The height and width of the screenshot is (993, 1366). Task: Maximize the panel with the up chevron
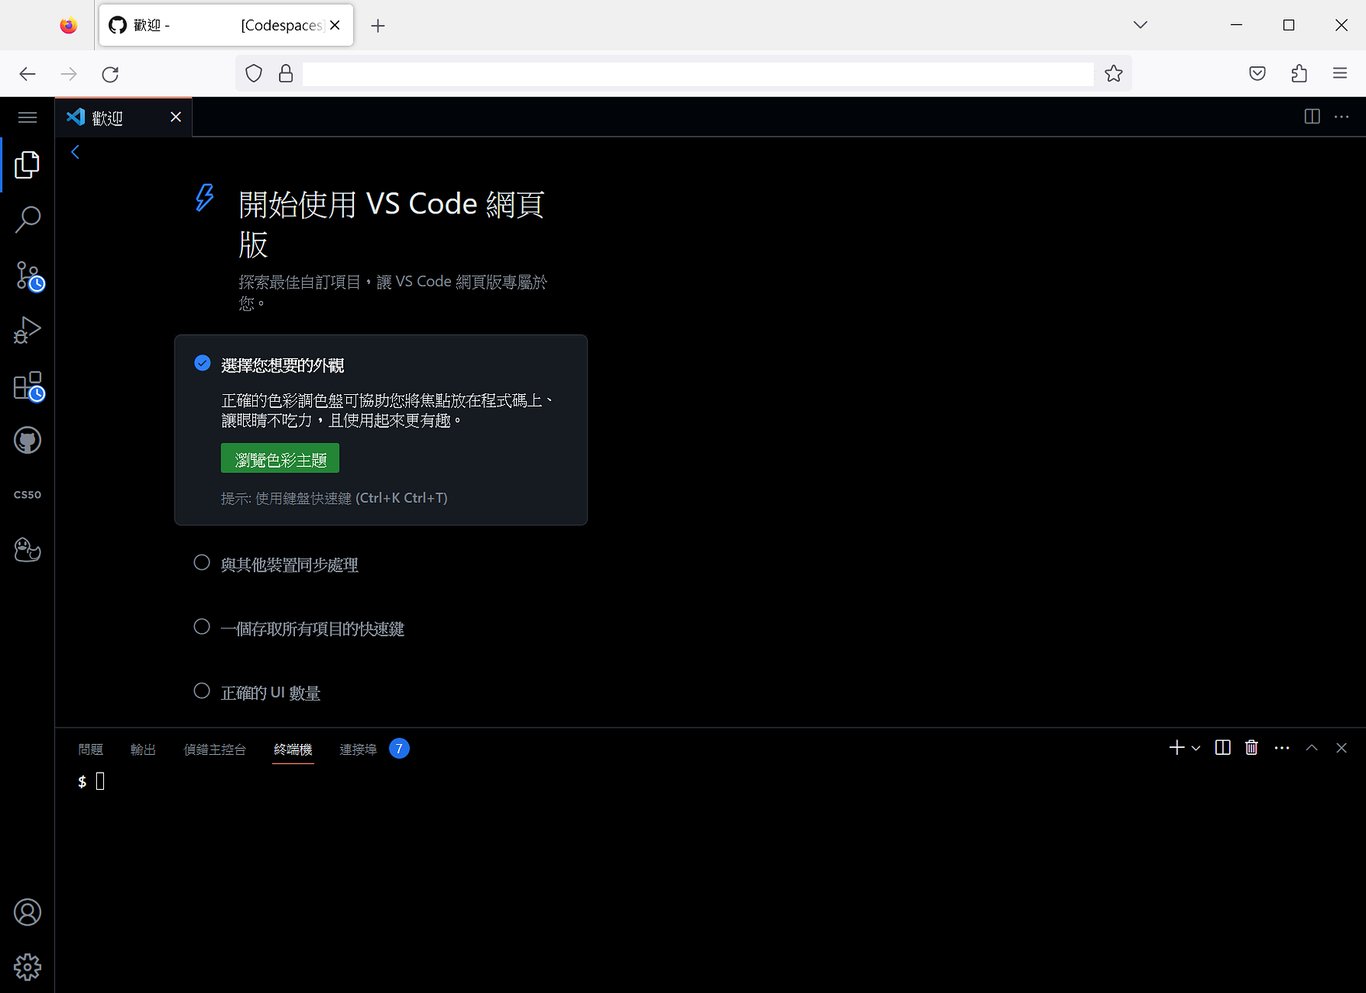(1312, 748)
